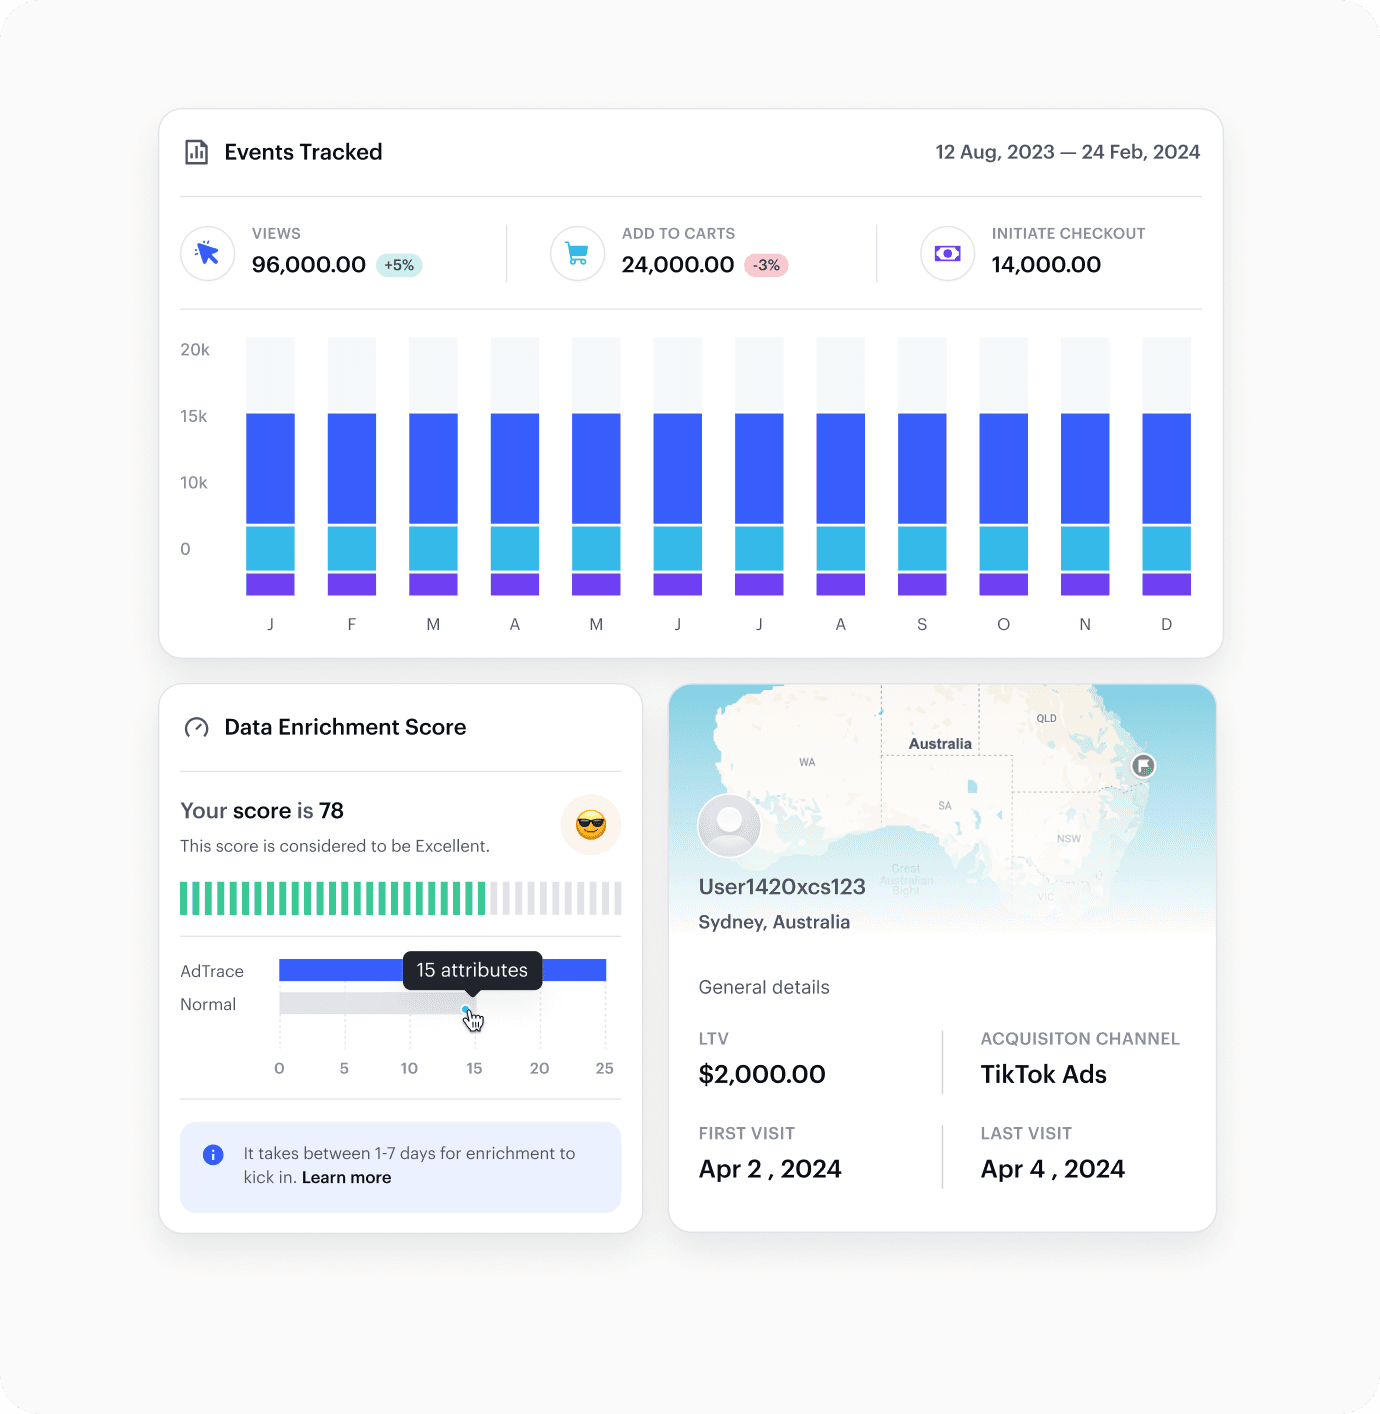Open the date range 12 Aug 2023 — 24 Feb 2024
This screenshot has width=1380, height=1414.
(x=1067, y=151)
